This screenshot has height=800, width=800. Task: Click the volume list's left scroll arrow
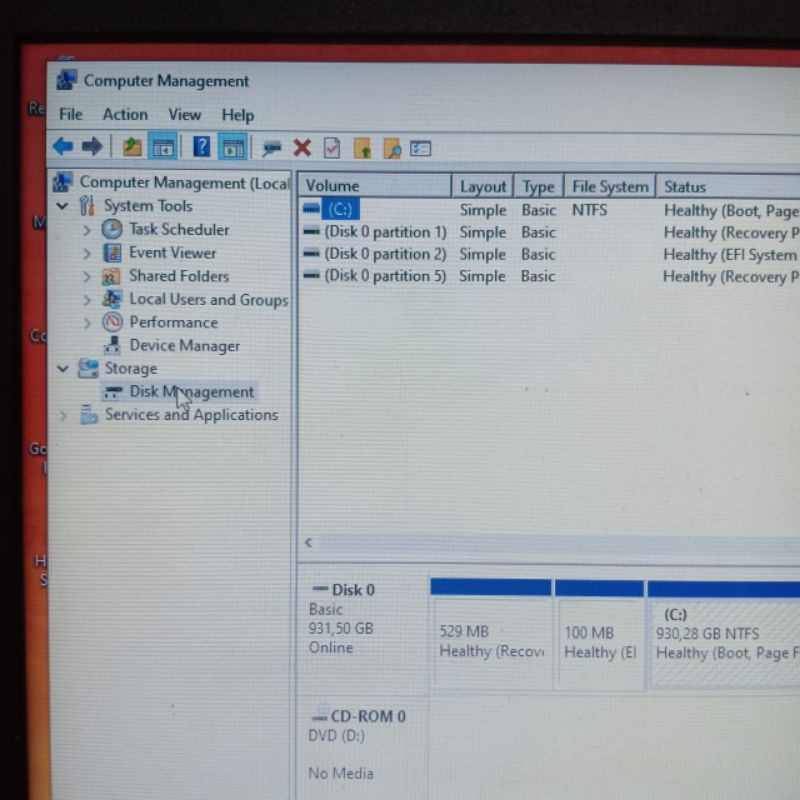pyautogui.click(x=308, y=543)
